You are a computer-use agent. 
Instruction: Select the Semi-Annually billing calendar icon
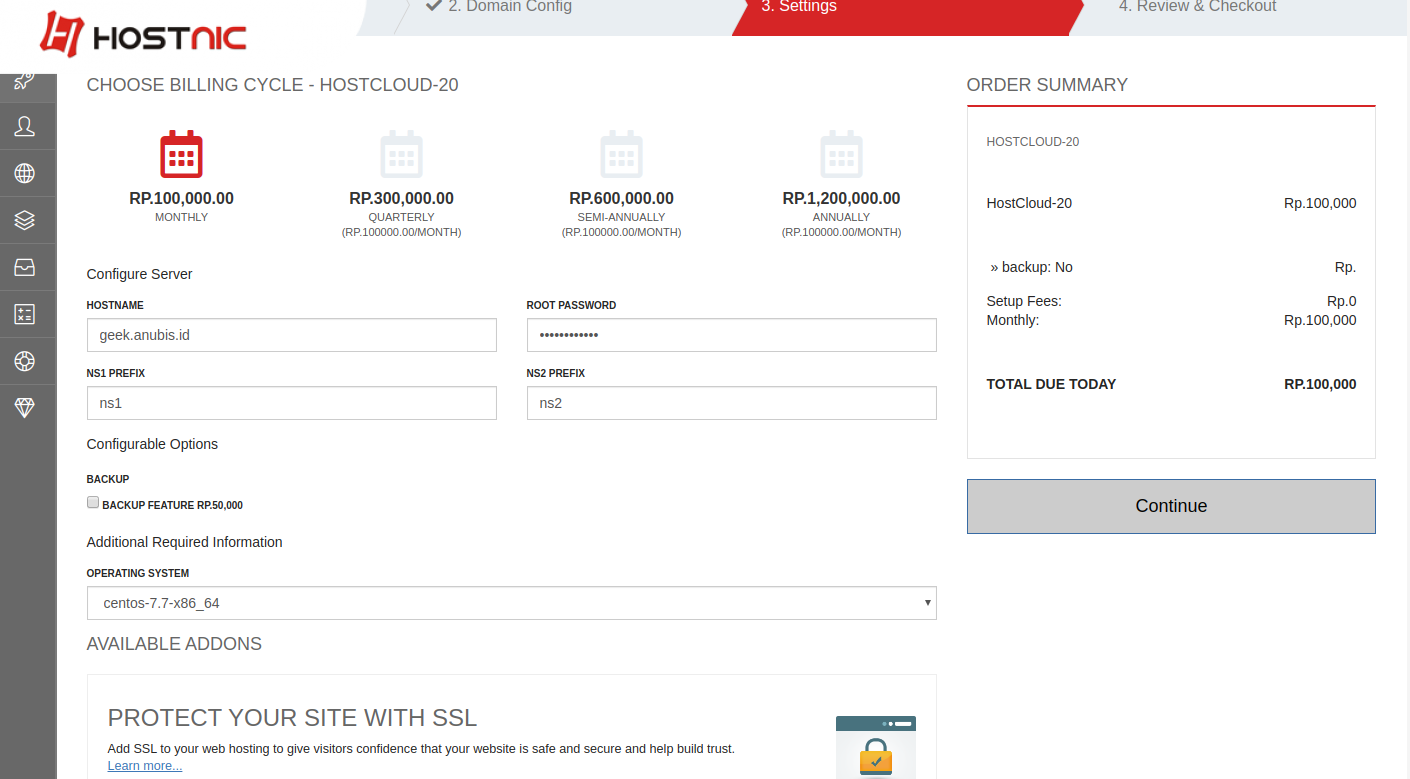(x=622, y=154)
